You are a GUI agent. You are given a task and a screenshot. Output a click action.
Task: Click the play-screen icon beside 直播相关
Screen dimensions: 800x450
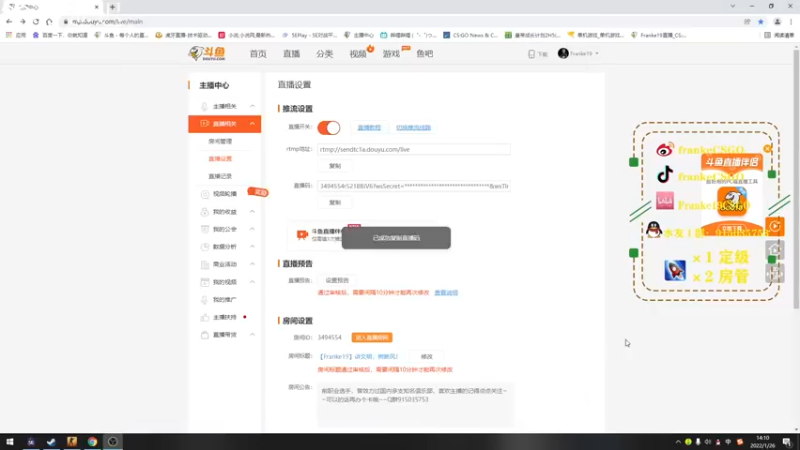click(204, 123)
